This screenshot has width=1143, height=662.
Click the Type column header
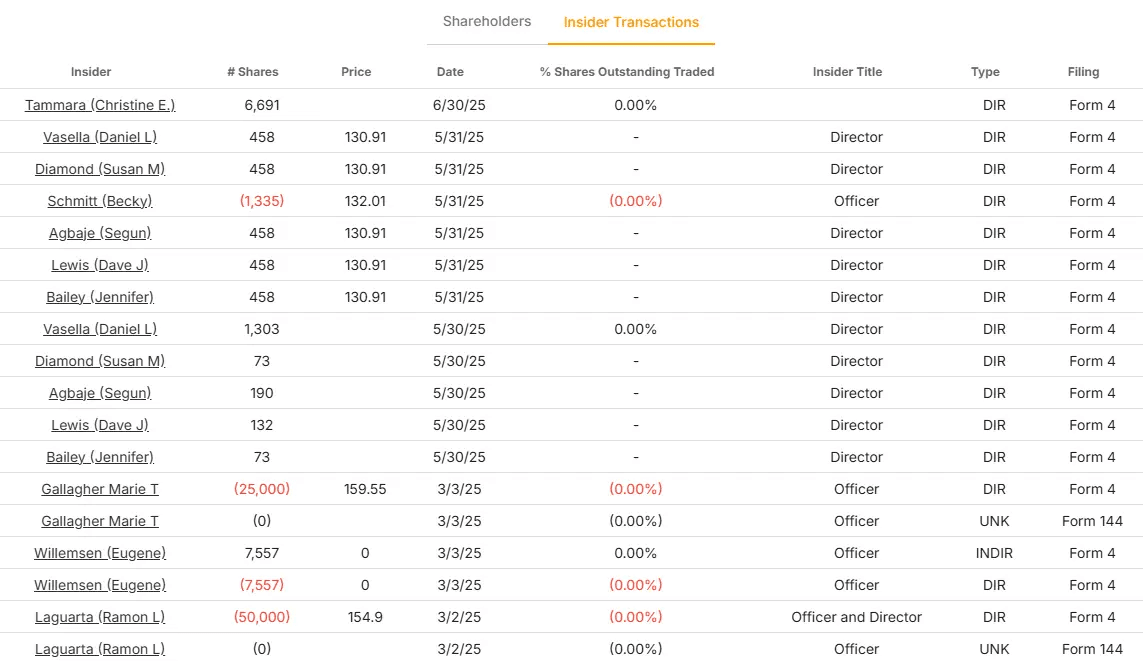(x=986, y=71)
